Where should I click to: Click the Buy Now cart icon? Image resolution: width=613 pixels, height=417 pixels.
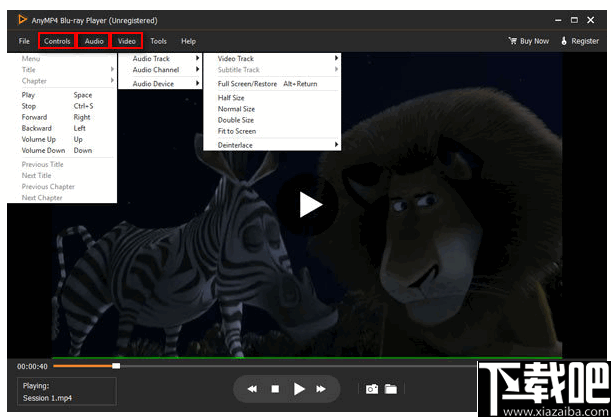tap(513, 41)
